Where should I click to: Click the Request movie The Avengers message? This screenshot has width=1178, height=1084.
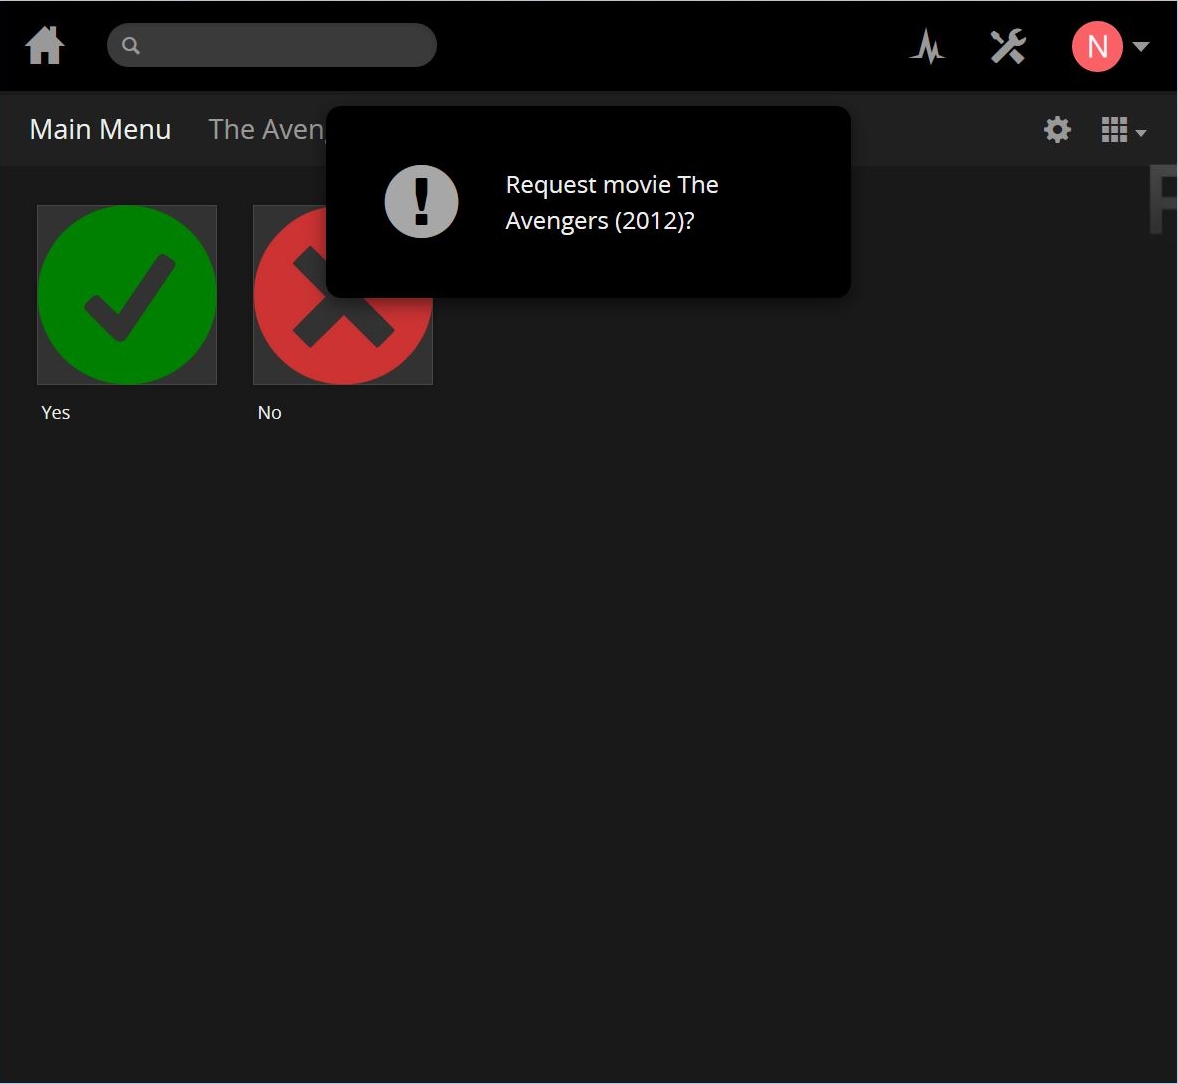(612, 202)
